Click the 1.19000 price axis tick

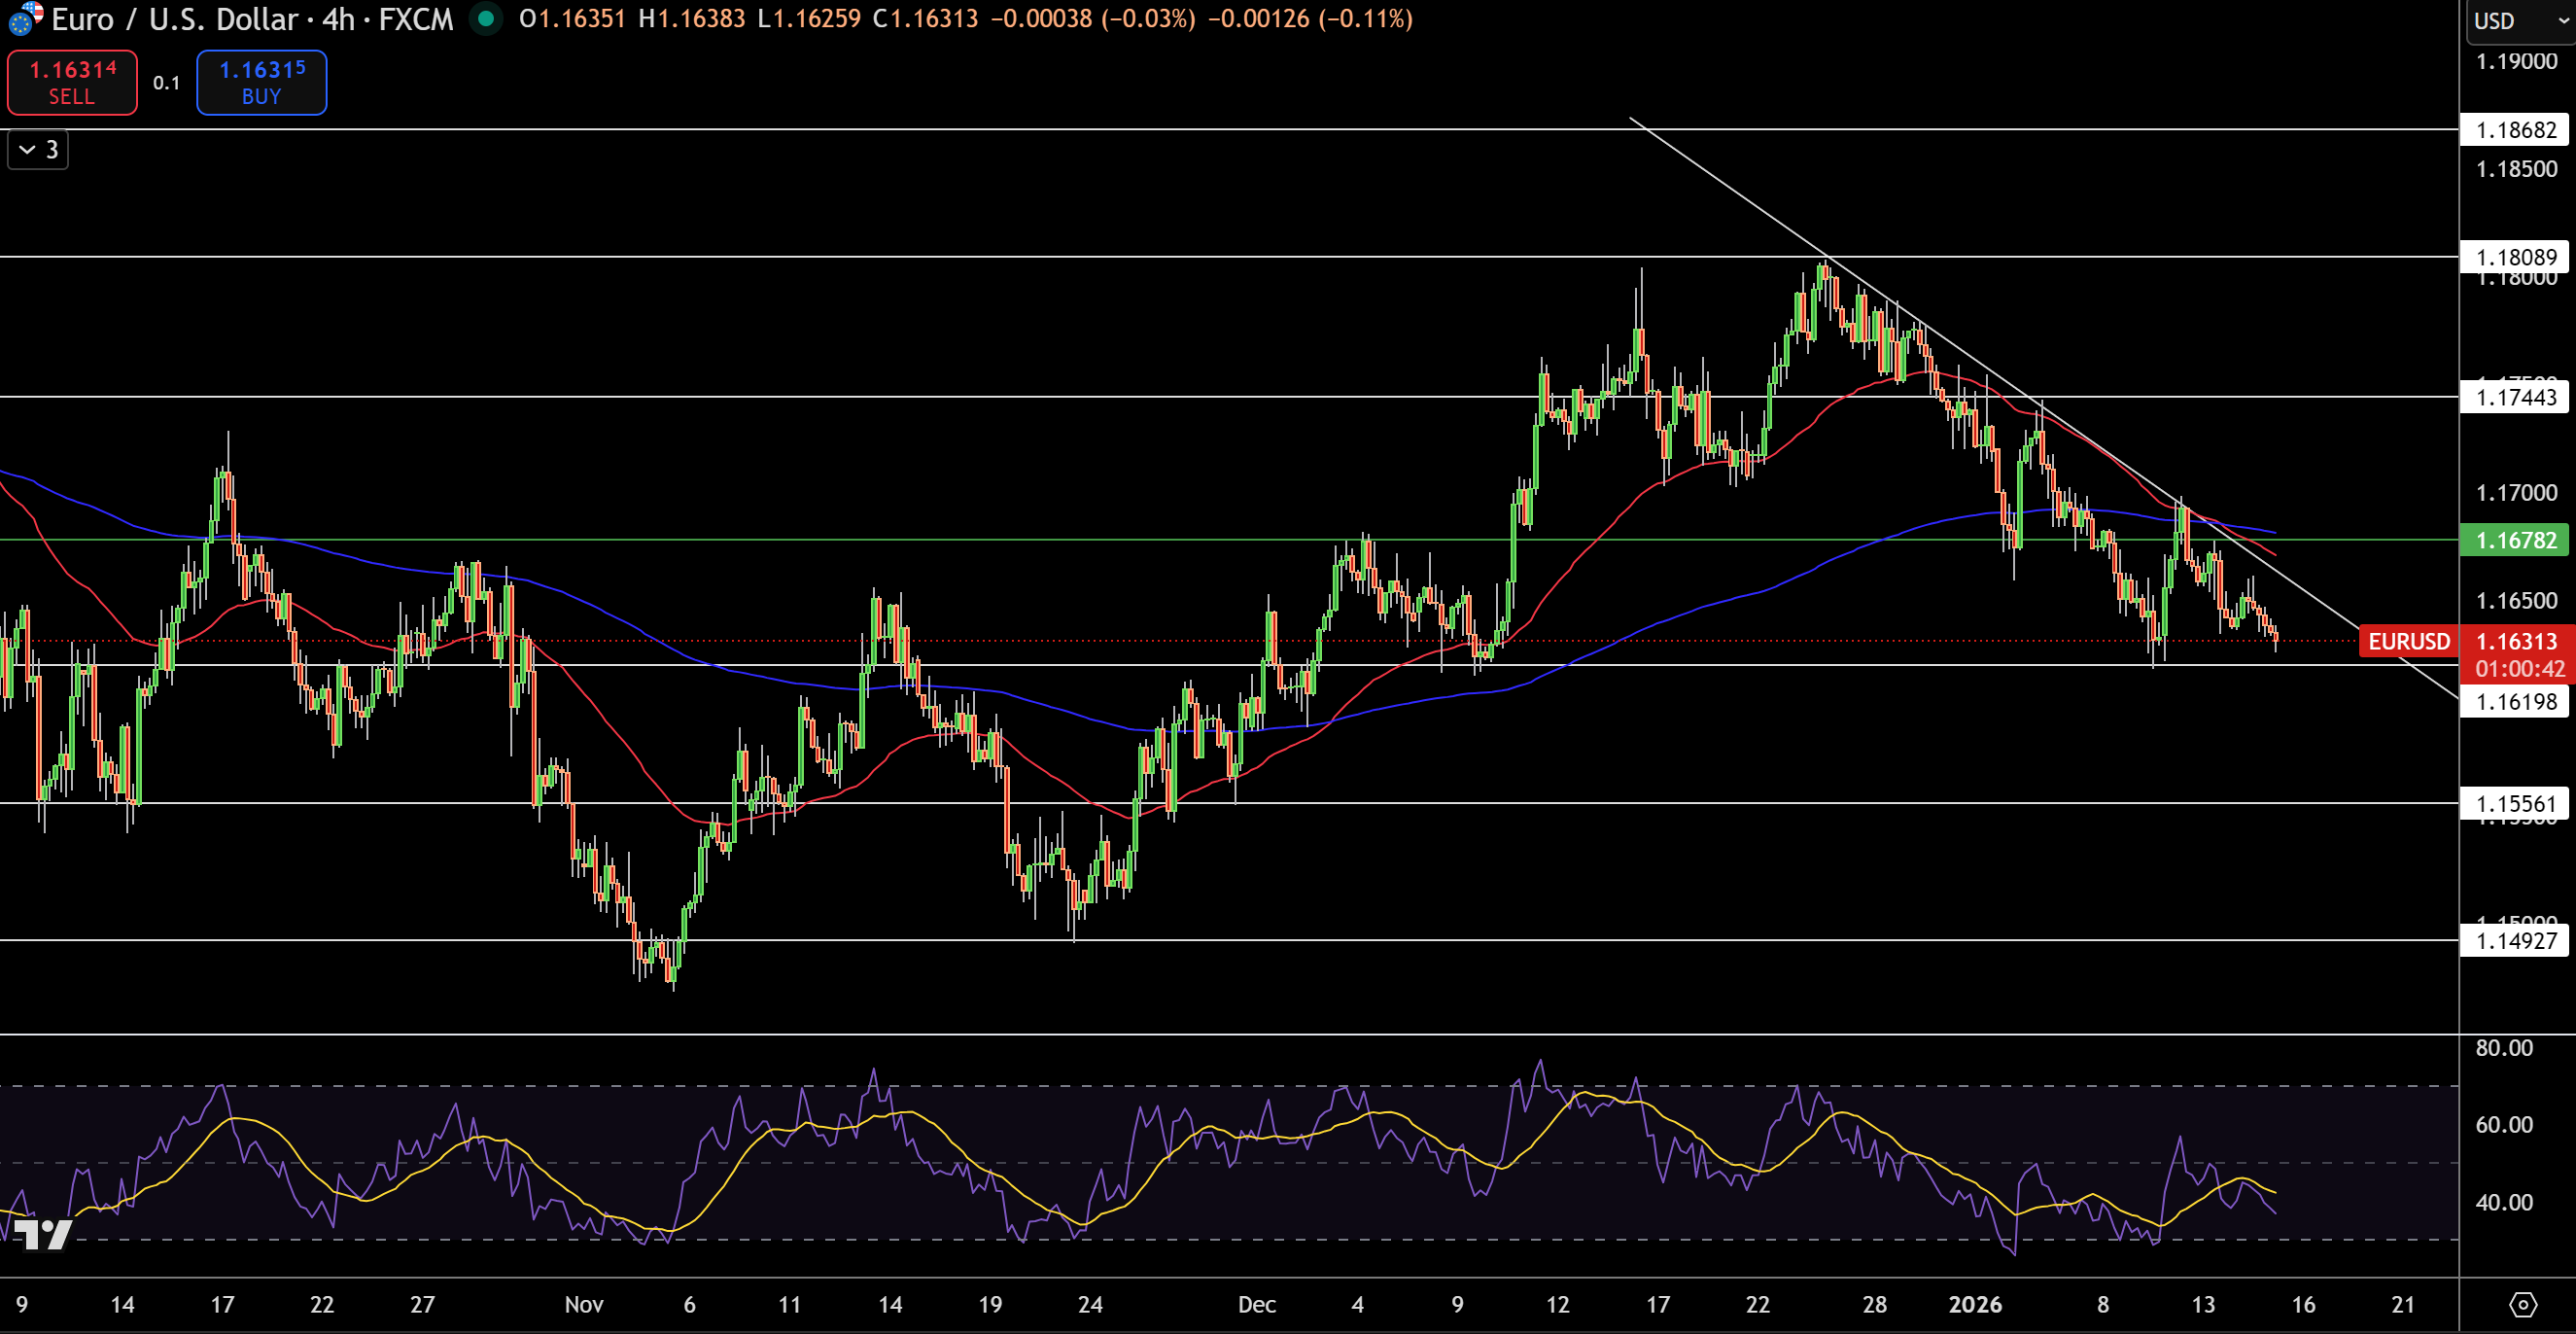pyautogui.click(x=2516, y=61)
